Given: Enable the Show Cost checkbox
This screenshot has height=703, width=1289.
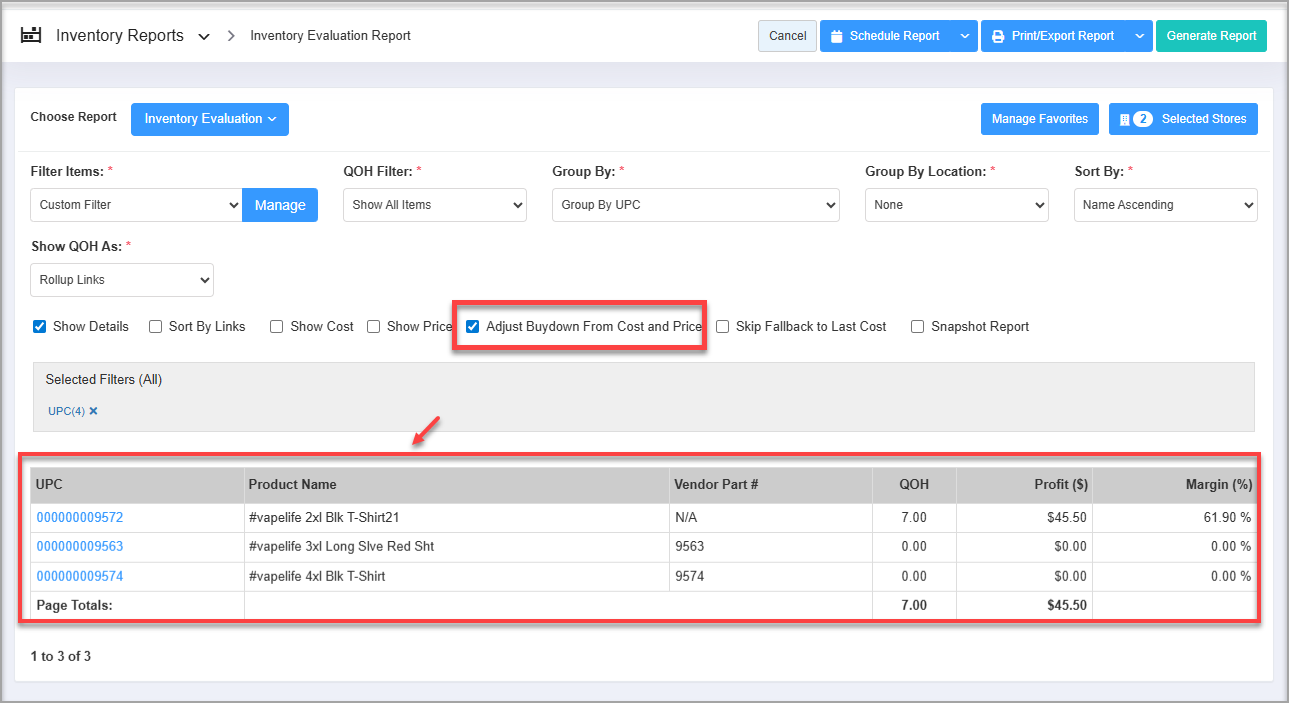Looking at the screenshot, I should click(277, 326).
